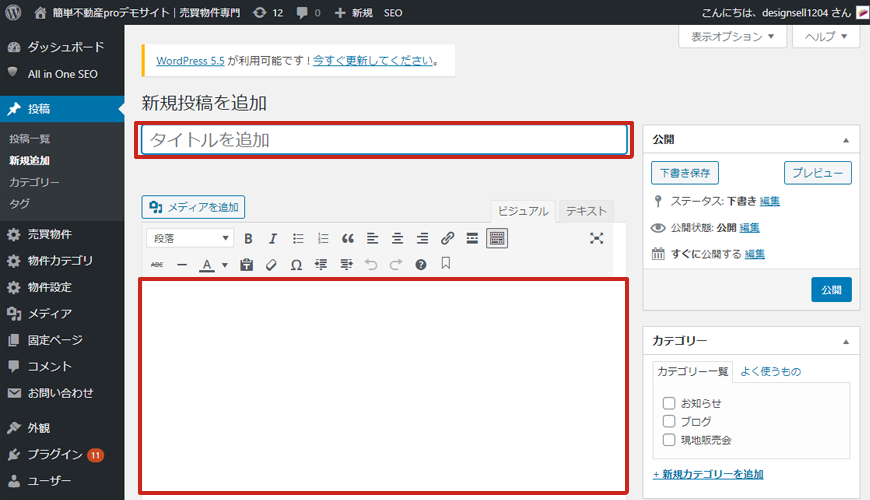
Task: Open the 段落 paragraph format dropdown
Action: [190, 238]
